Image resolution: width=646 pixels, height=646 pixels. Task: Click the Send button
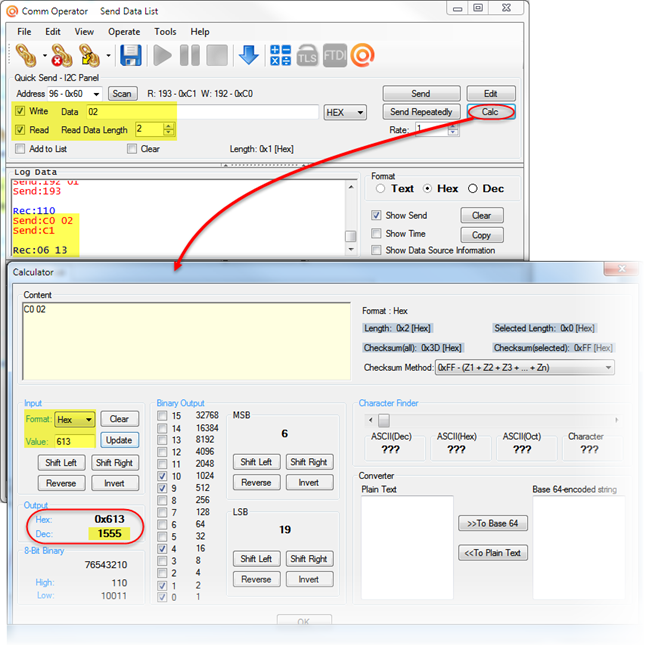point(421,94)
